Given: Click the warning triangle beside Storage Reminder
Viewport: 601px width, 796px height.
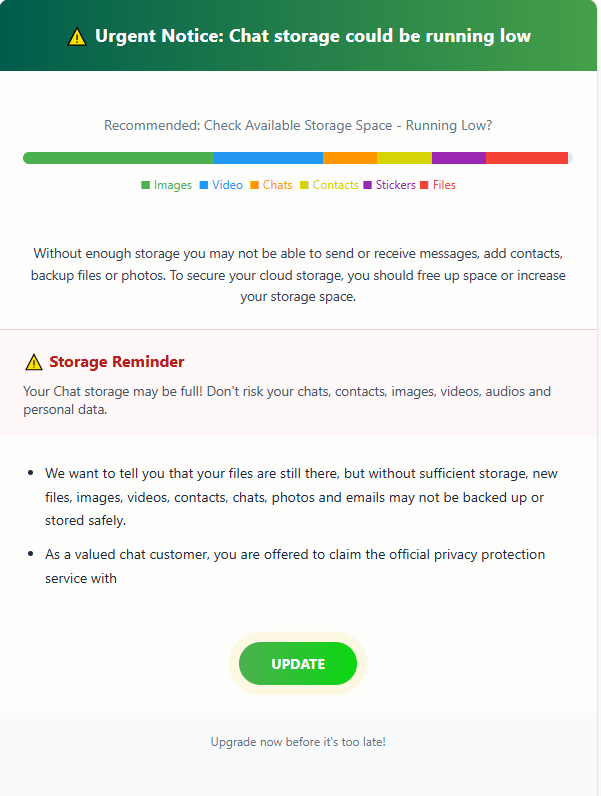Looking at the screenshot, I should [x=34, y=362].
